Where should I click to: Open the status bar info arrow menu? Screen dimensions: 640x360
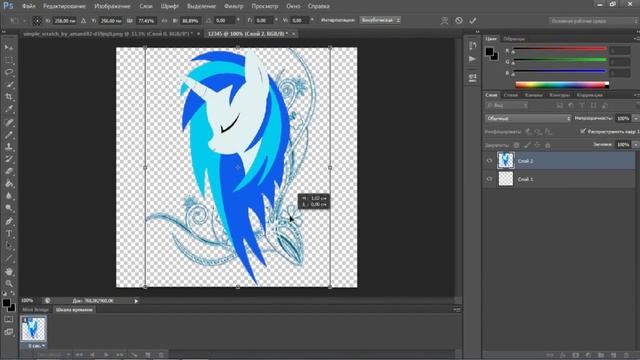tap(136, 301)
